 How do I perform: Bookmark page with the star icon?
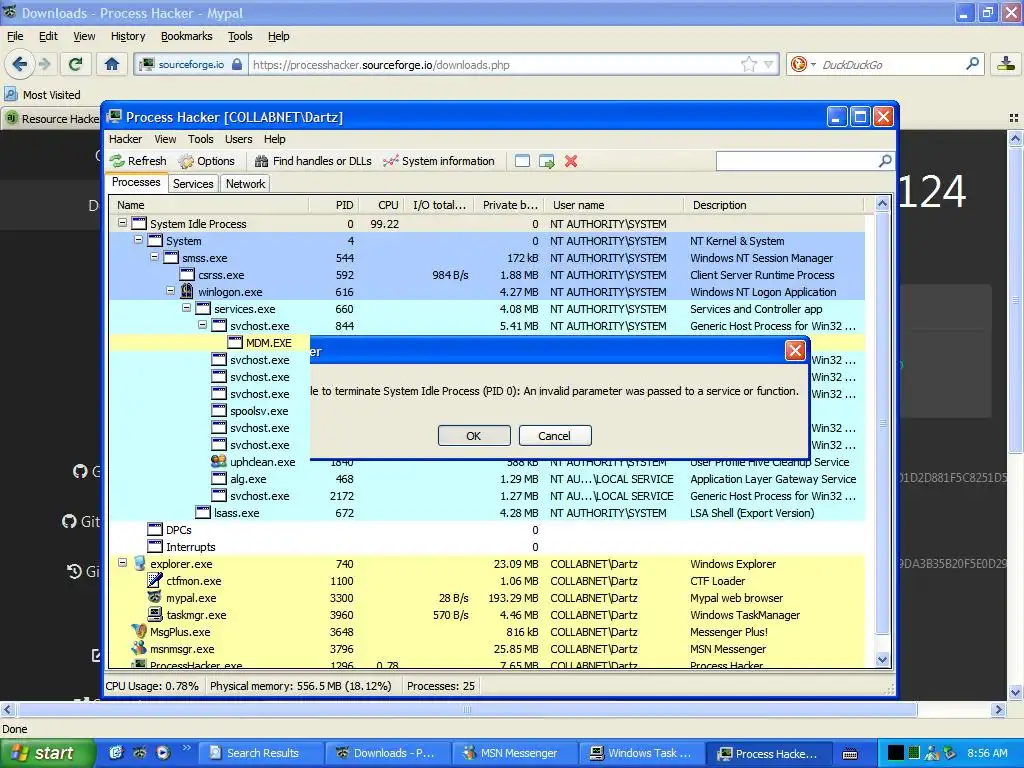[748, 64]
